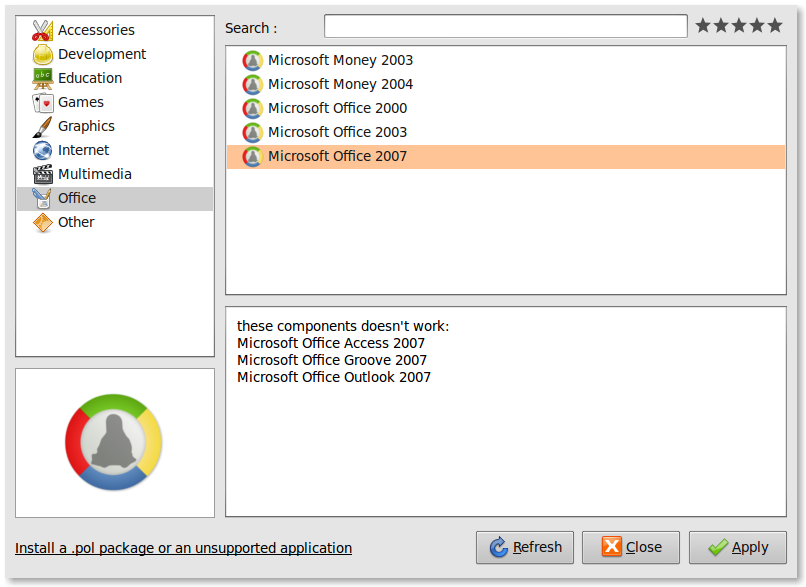Click the Refresh button

pos(524,547)
